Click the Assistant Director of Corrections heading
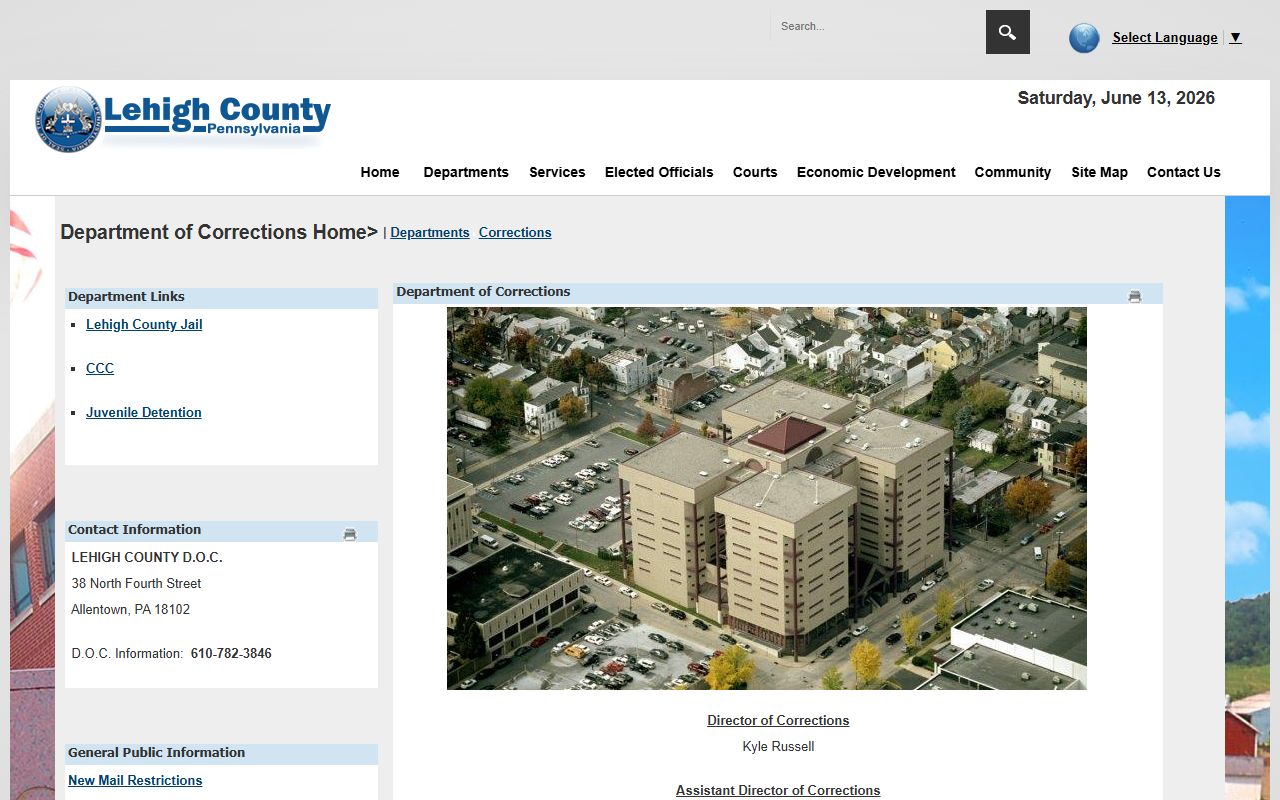1280x800 pixels. [778, 790]
